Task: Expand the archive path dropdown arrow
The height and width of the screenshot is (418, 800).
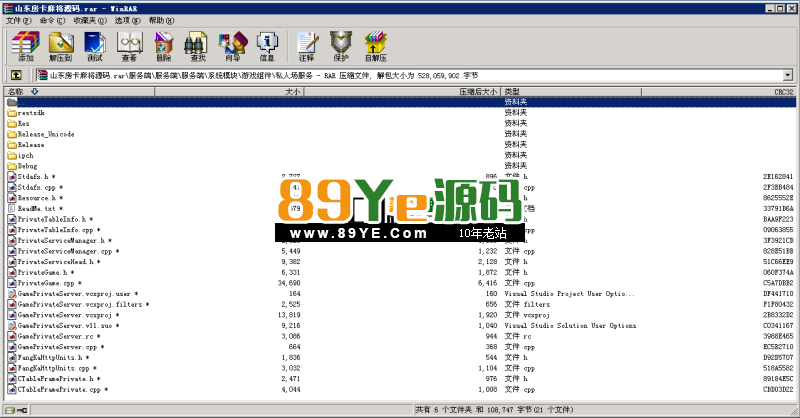Action: click(x=788, y=76)
